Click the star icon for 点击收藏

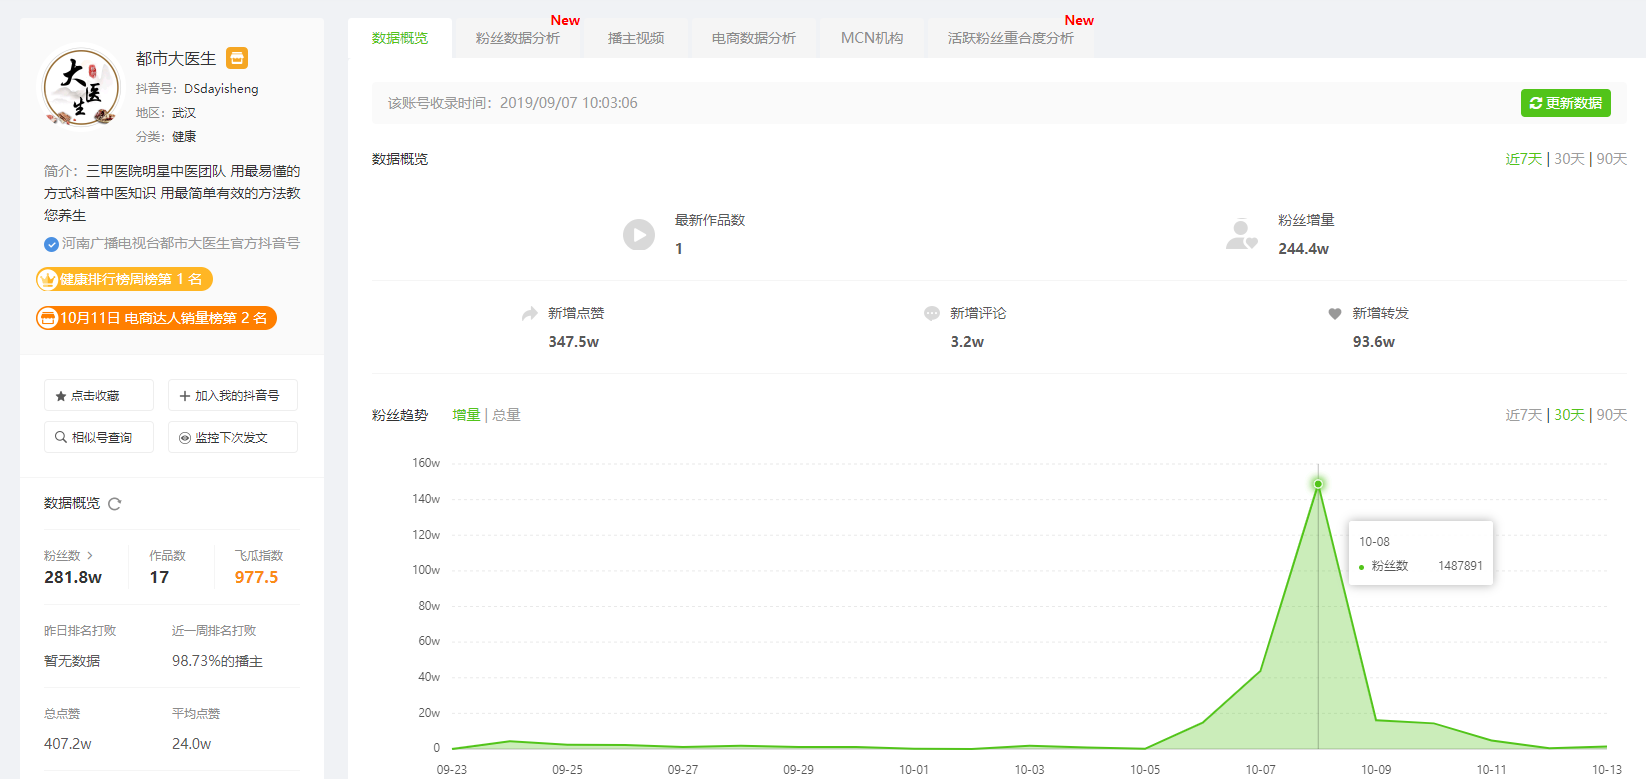[x=61, y=396]
